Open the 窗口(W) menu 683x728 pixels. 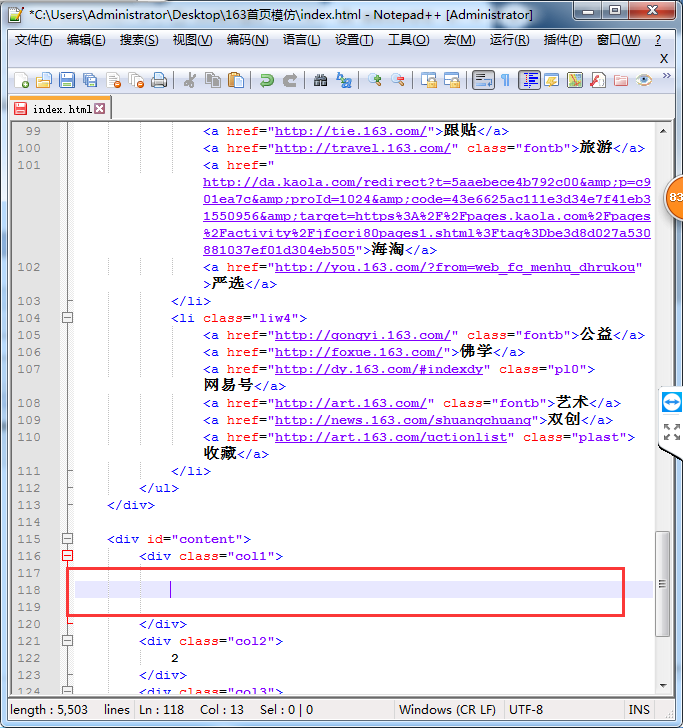click(618, 40)
